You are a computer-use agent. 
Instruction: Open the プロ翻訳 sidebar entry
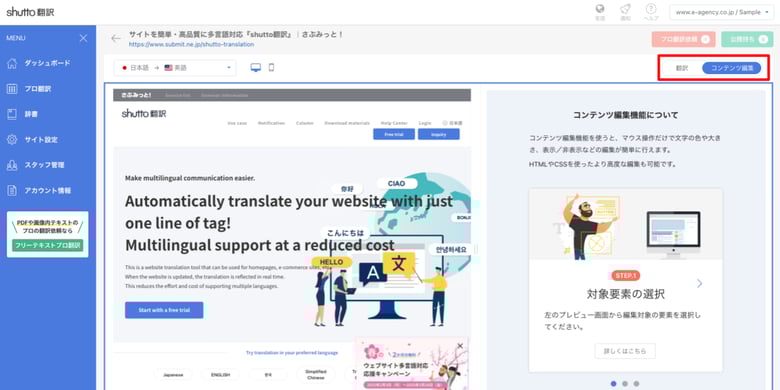[x=29, y=89]
